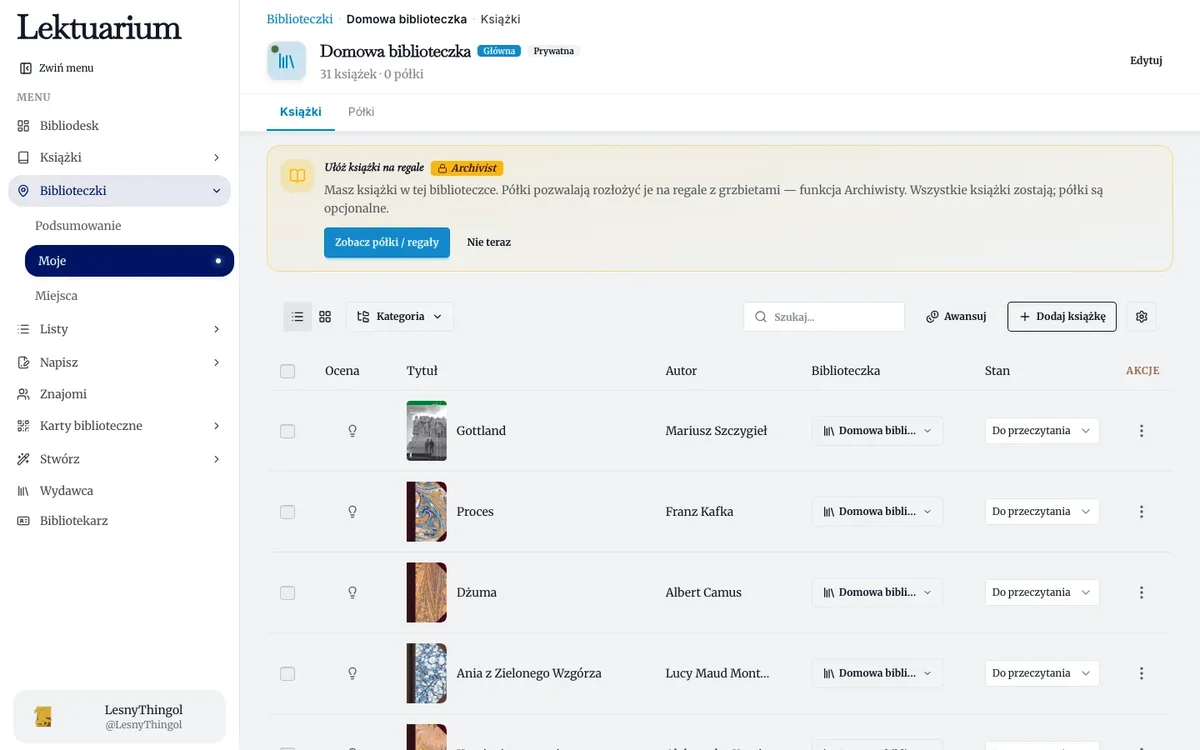Switch to list view icon
The image size is (1200, 750).
(x=297, y=317)
